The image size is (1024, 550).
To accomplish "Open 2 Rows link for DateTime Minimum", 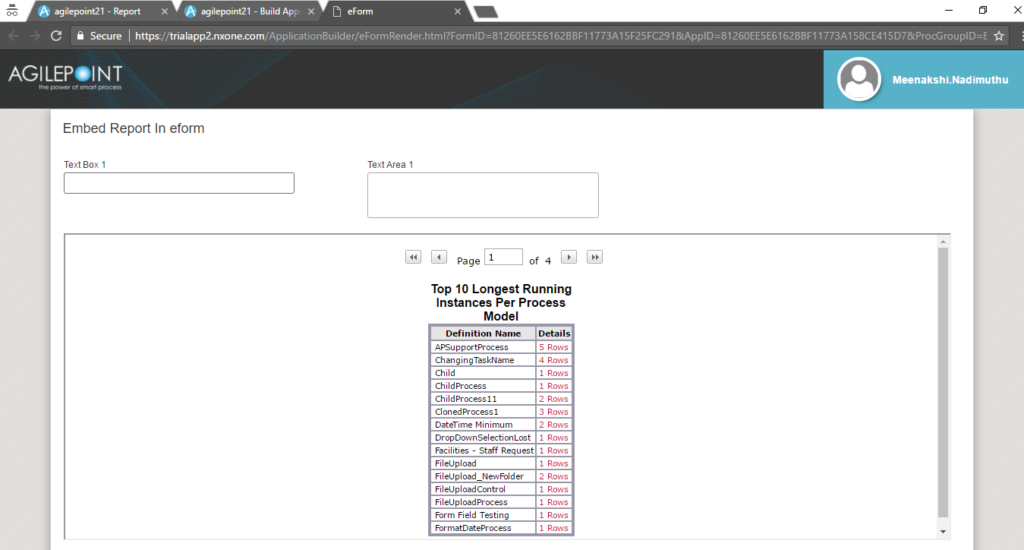I will click(x=554, y=425).
